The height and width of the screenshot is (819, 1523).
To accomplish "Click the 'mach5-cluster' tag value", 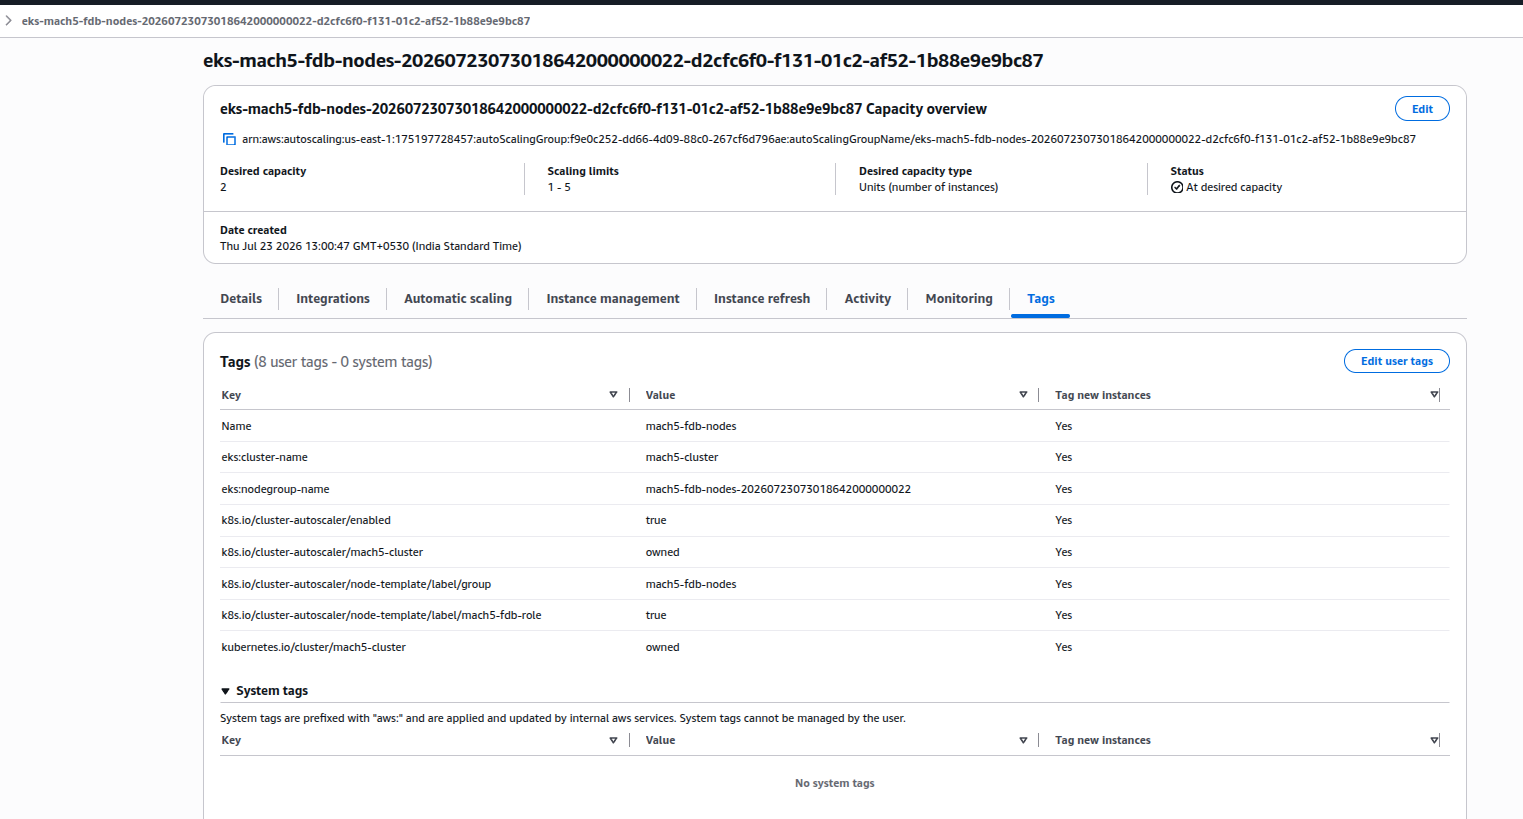I will tap(682, 457).
